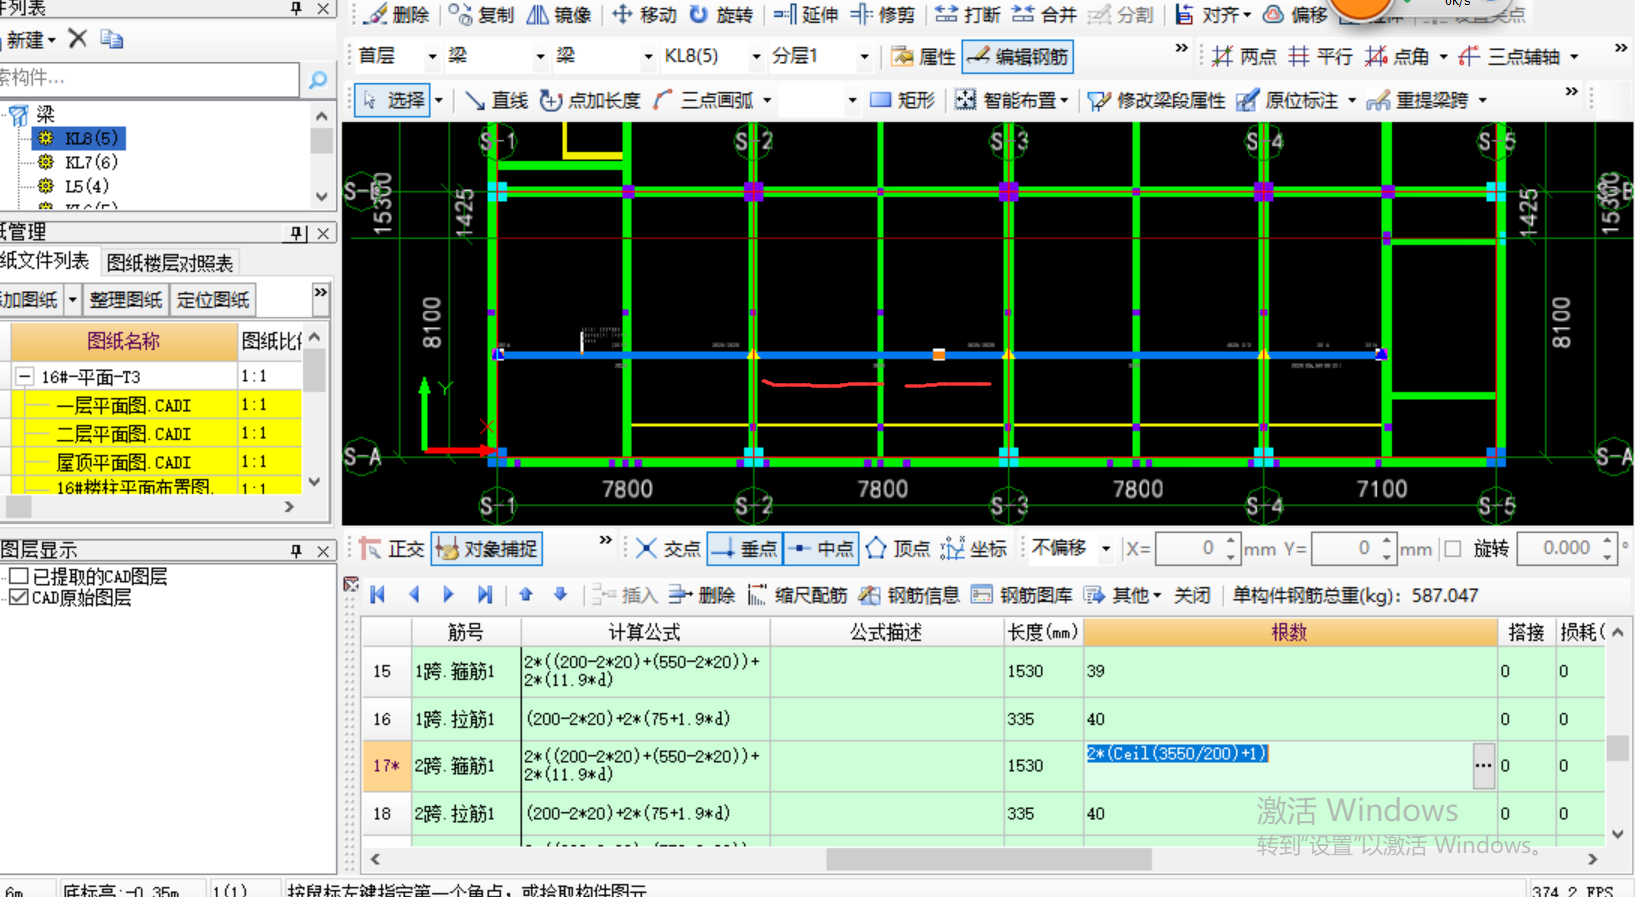Select the 镜像 mirror tool
1635x897 pixels.
[x=559, y=15]
